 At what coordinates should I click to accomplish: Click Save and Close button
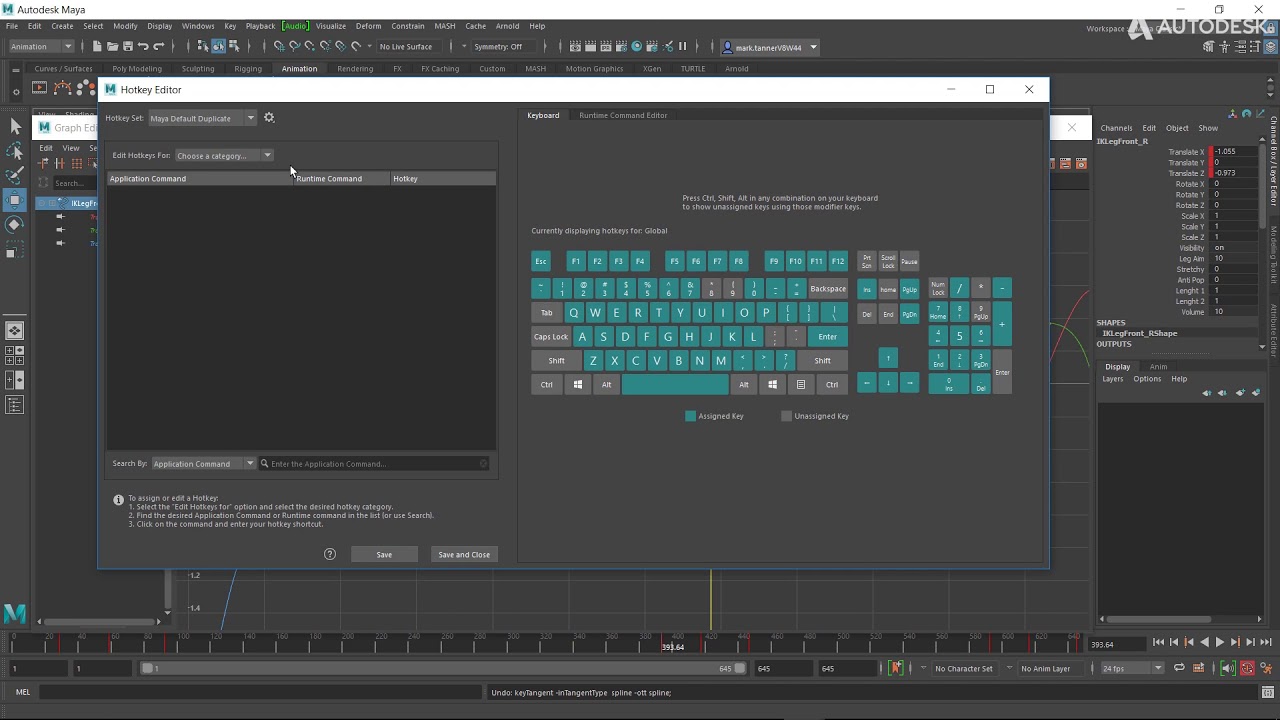pos(464,555)
